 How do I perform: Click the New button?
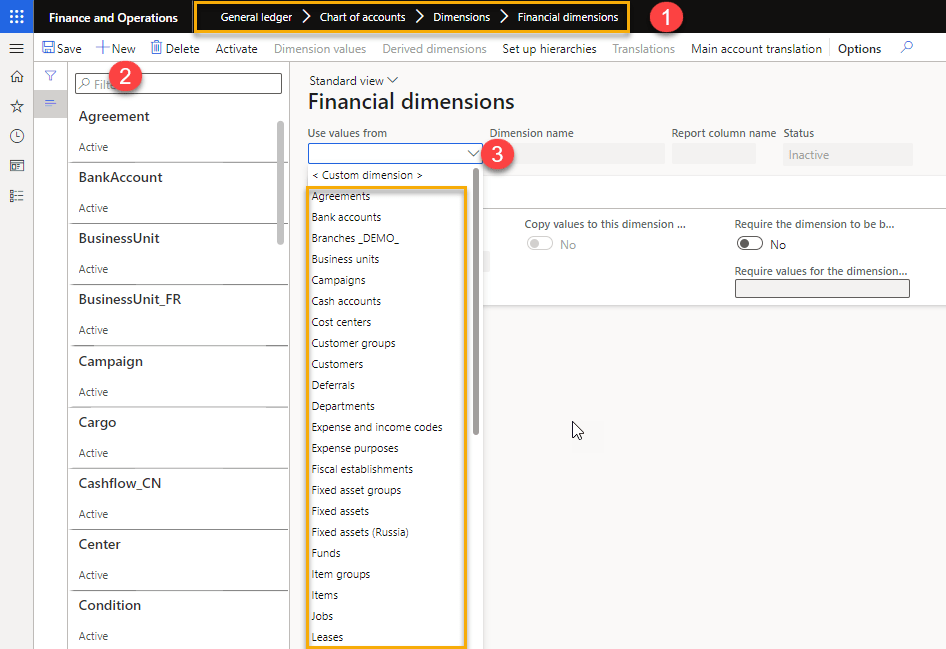click(x=116, y=48)
